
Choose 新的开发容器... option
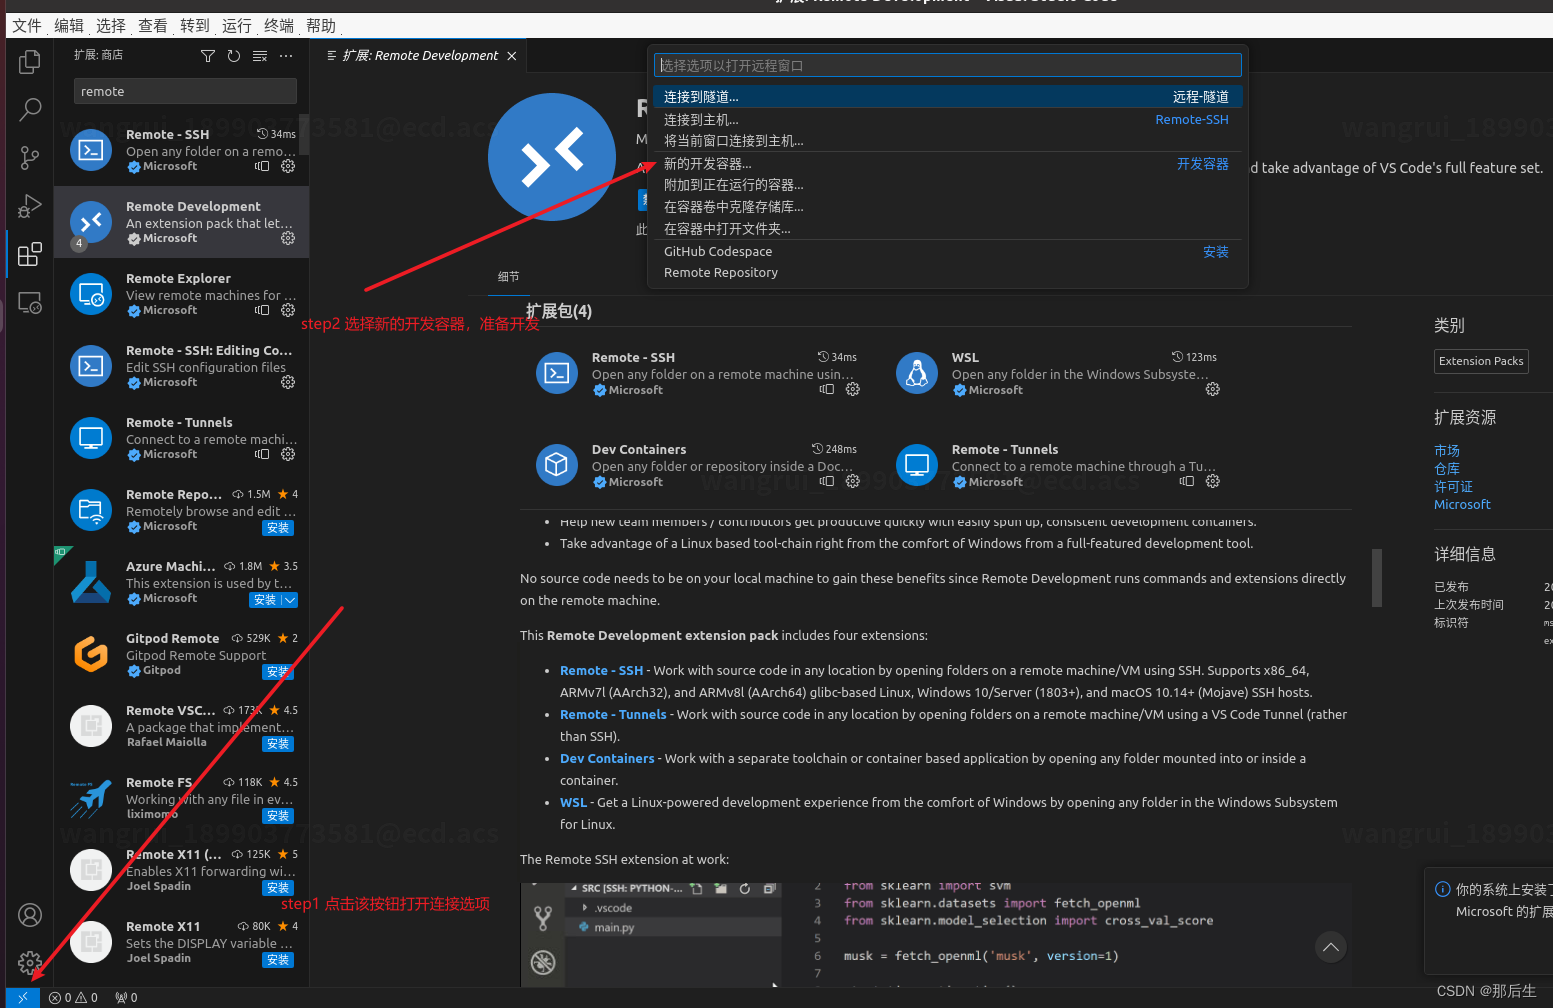[x=948, y=163]
